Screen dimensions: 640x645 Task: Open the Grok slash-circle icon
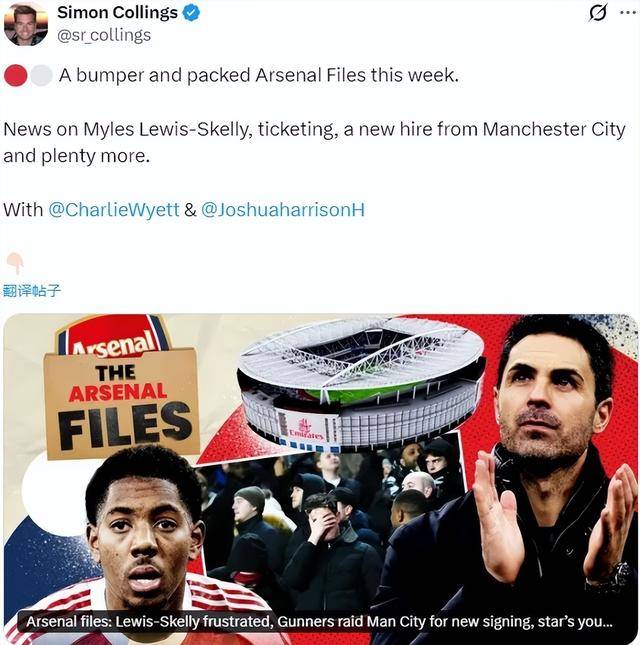tap(597, 13)
